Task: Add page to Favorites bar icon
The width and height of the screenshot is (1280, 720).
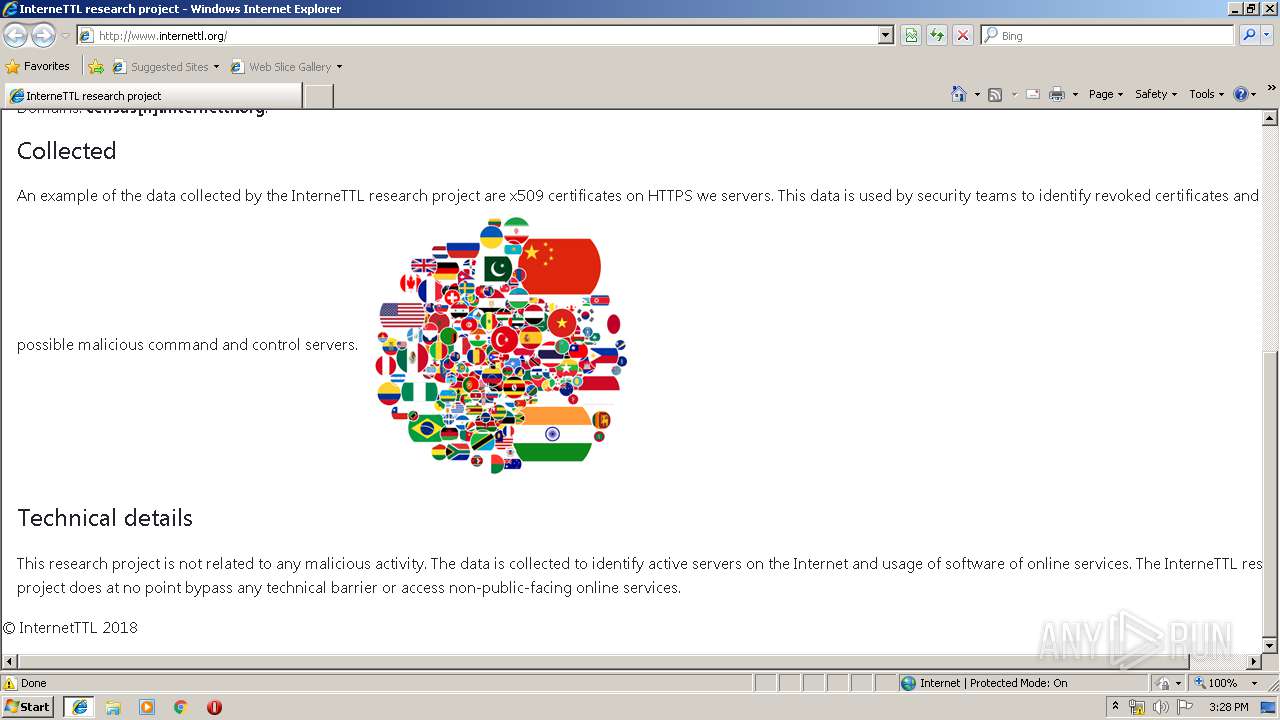Action: tap(96, 67)
